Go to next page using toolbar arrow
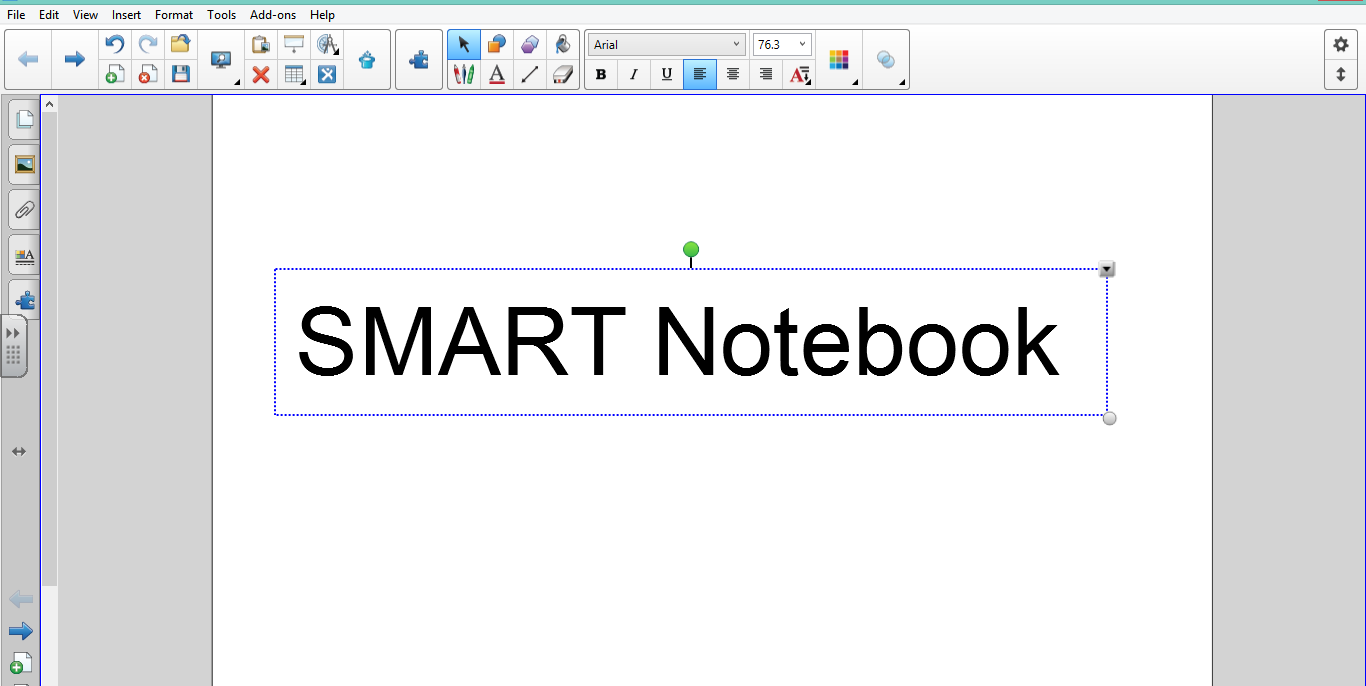The width and height of the screenshot is (1366, 686). pos(75,59)
